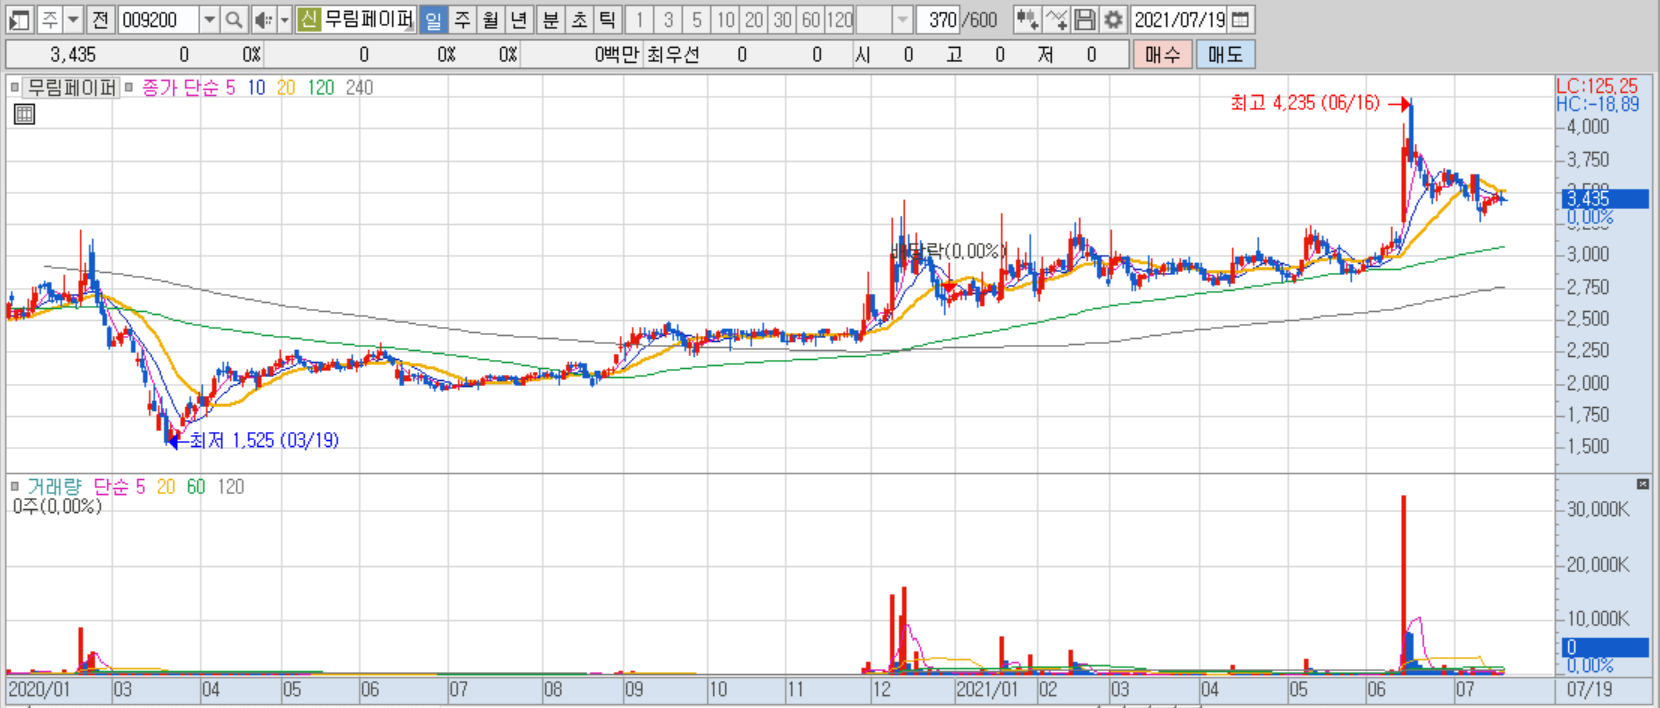Choose interval 30 button
This screenshot has height=708, width=1660.
(782, 19)
